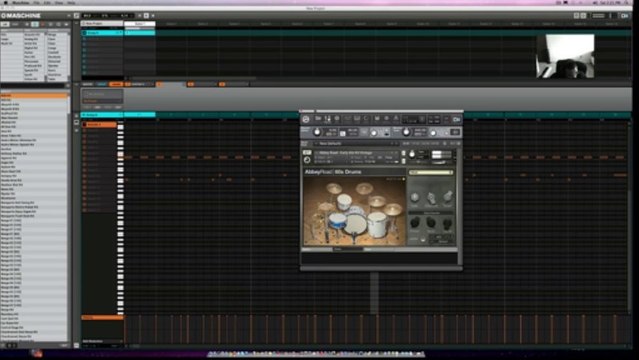Click the Maschine mixer view icon top right

(x=576, y=15)
